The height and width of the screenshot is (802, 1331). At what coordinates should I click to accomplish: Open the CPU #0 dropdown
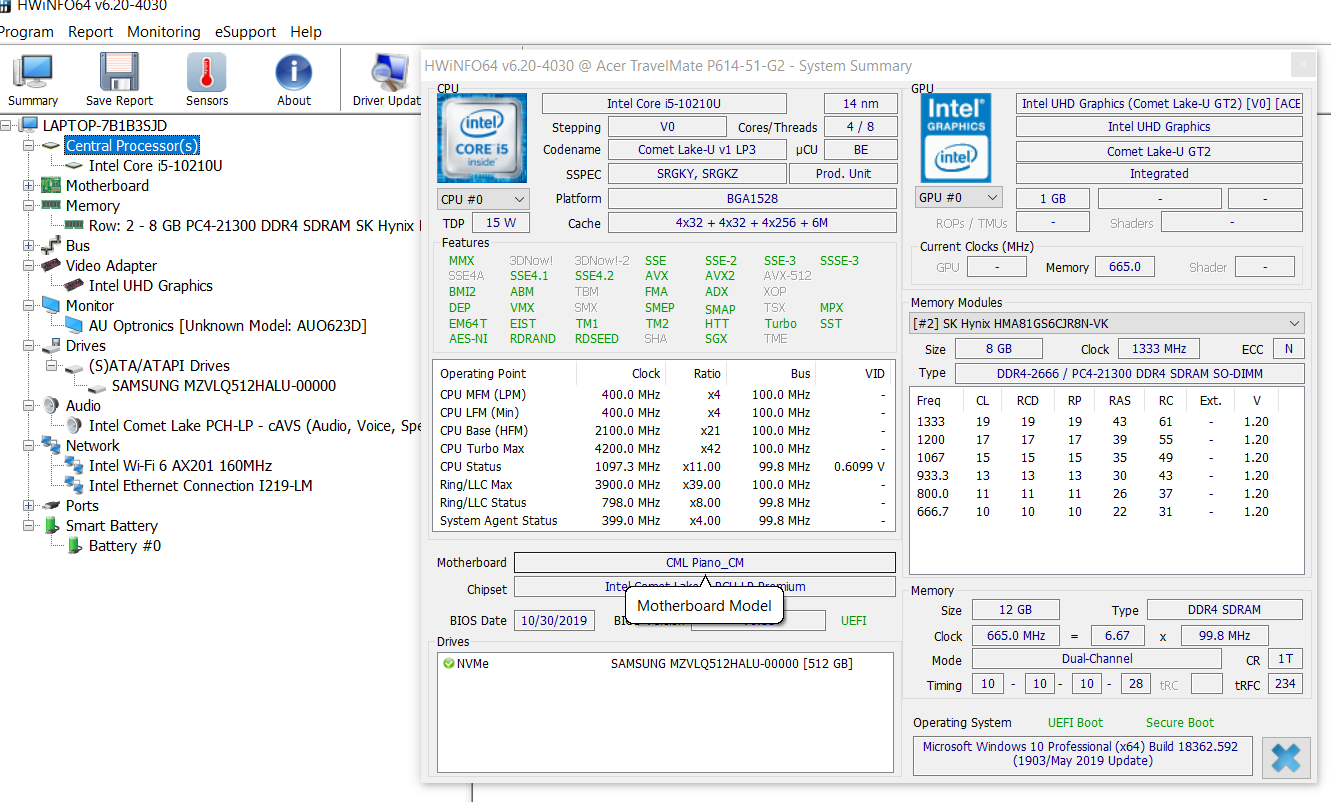483,198
